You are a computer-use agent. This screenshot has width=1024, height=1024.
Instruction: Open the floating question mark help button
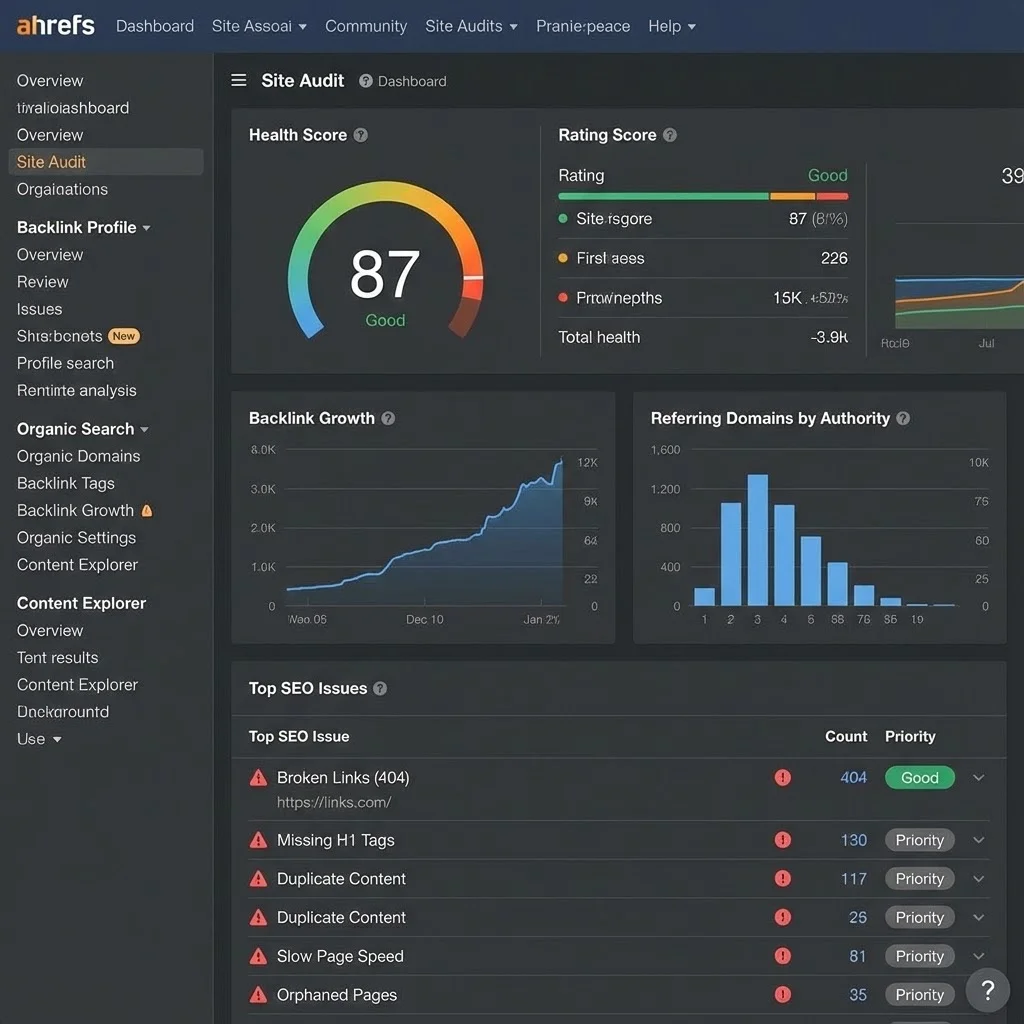tap(987, 990)
